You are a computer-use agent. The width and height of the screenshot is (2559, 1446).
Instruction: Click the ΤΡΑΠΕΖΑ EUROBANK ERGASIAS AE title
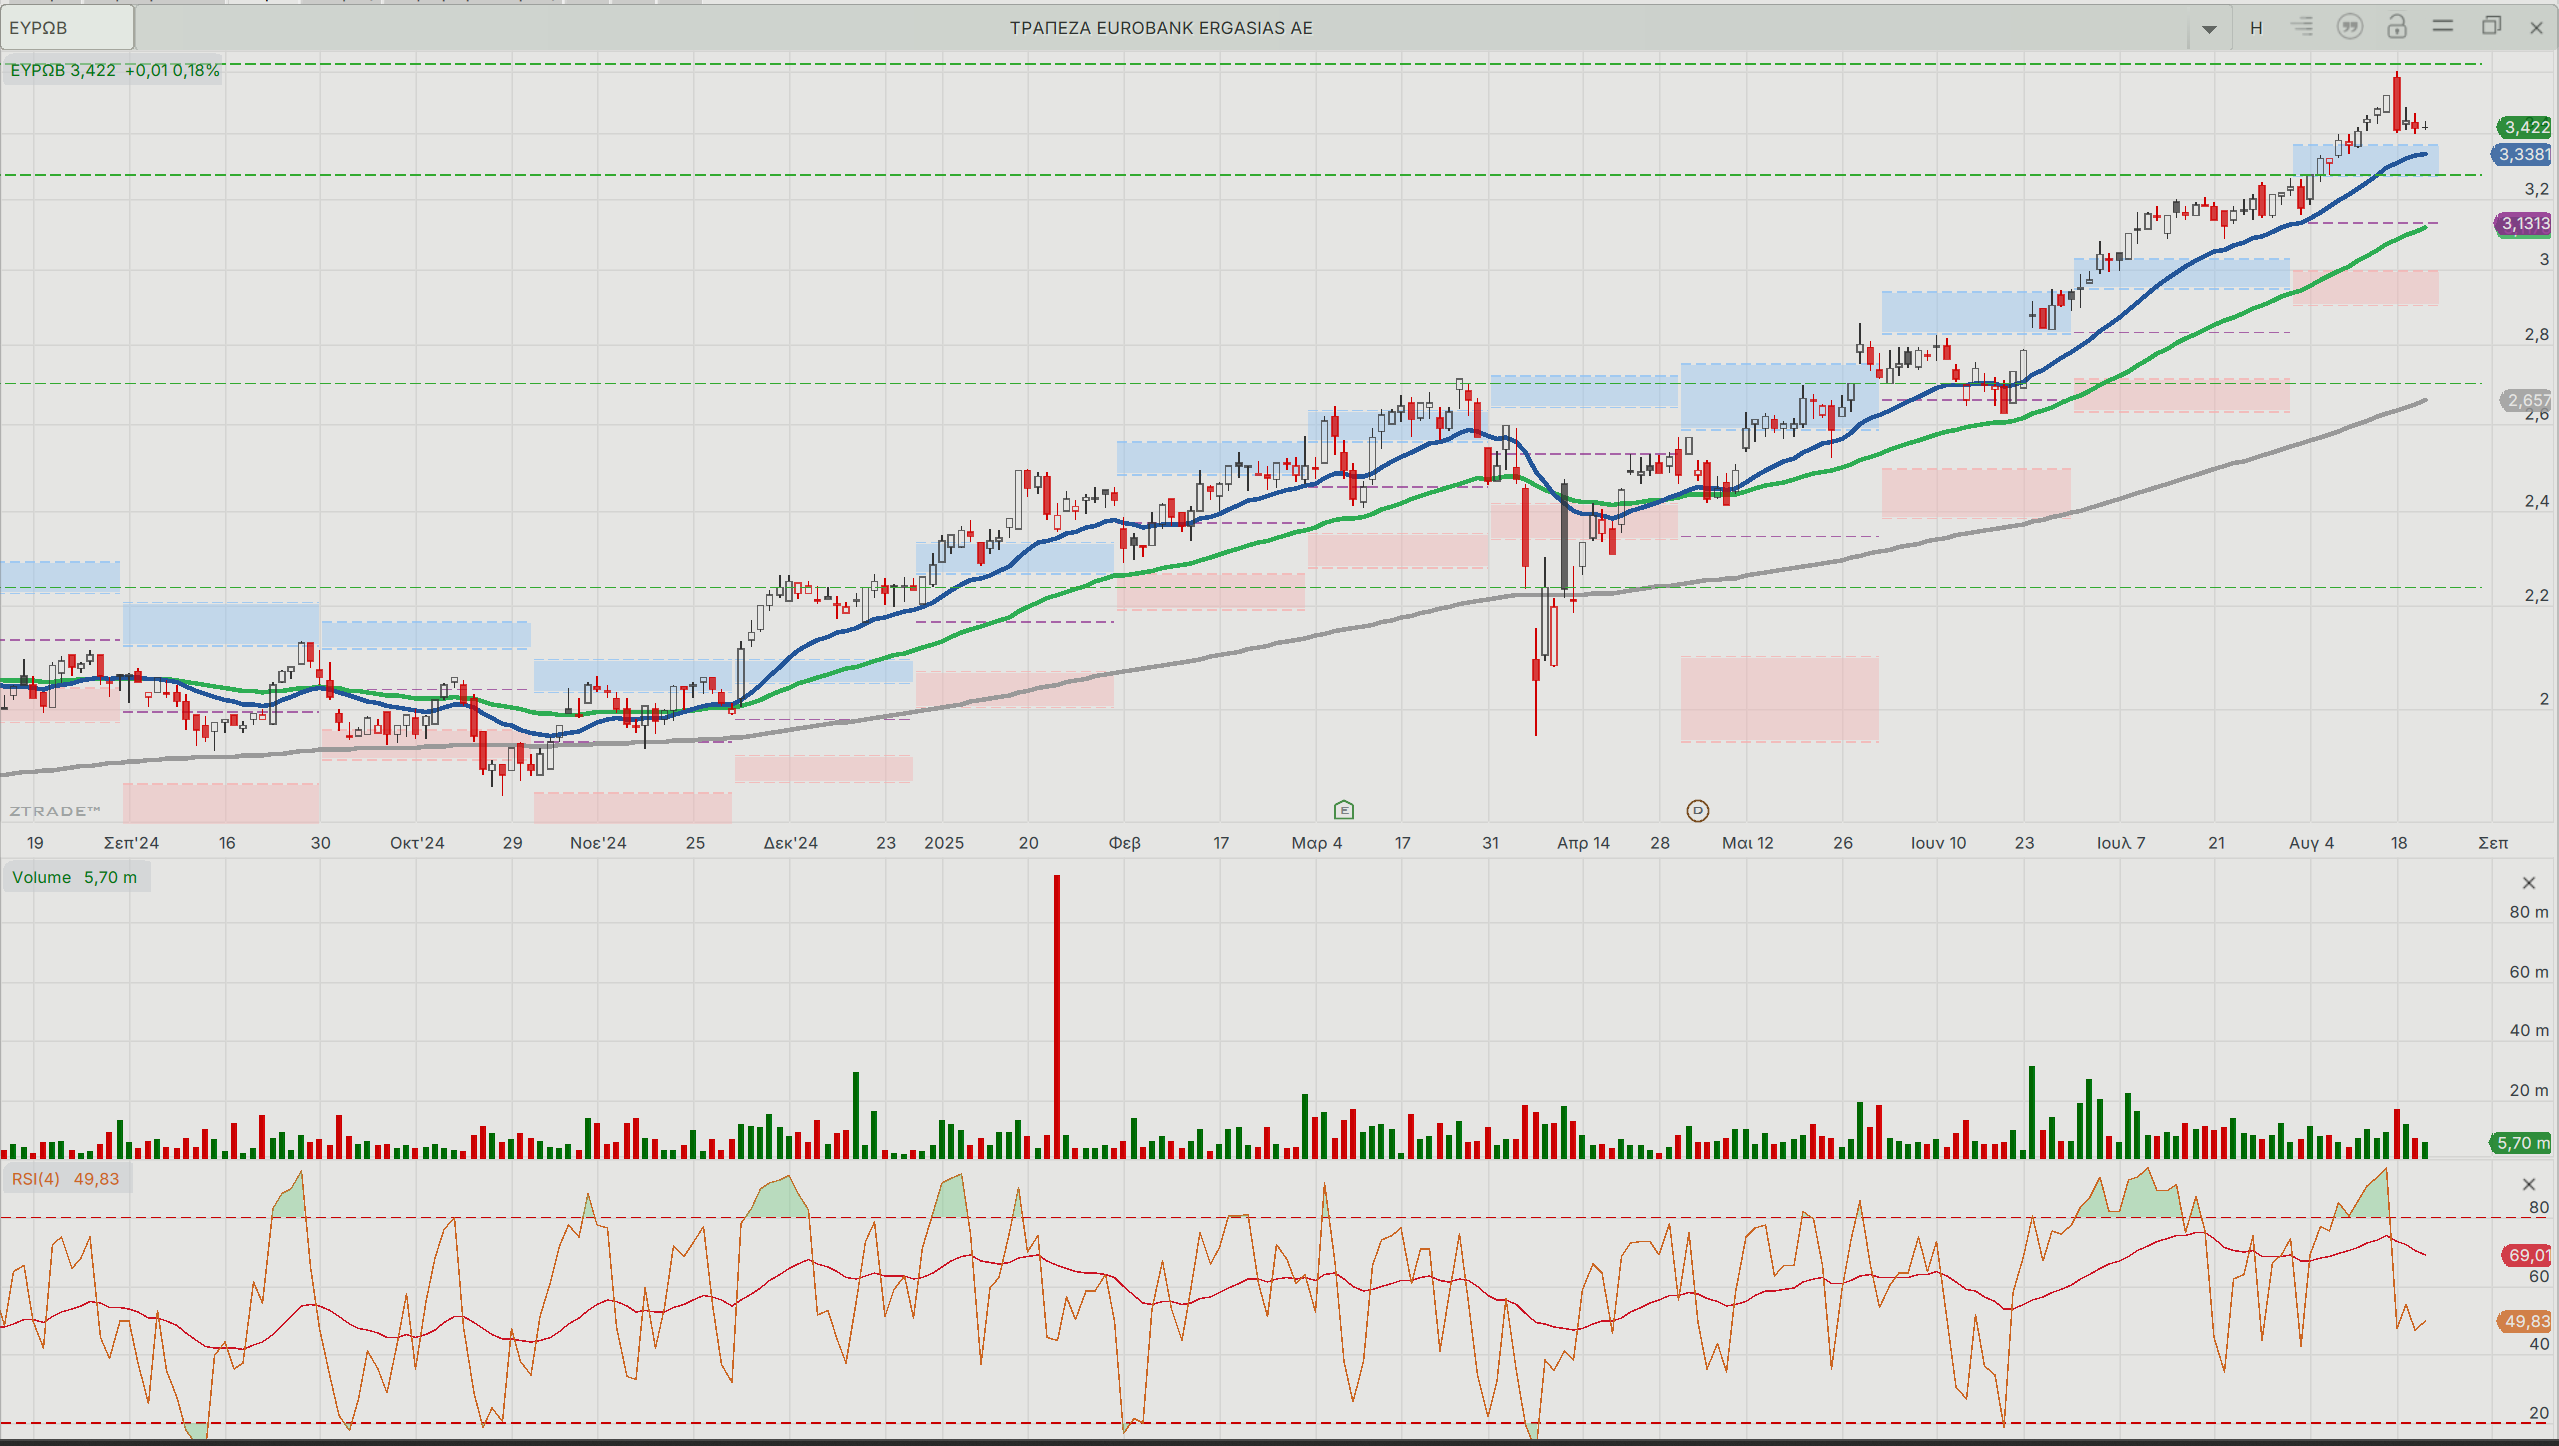coord(1161,28)
